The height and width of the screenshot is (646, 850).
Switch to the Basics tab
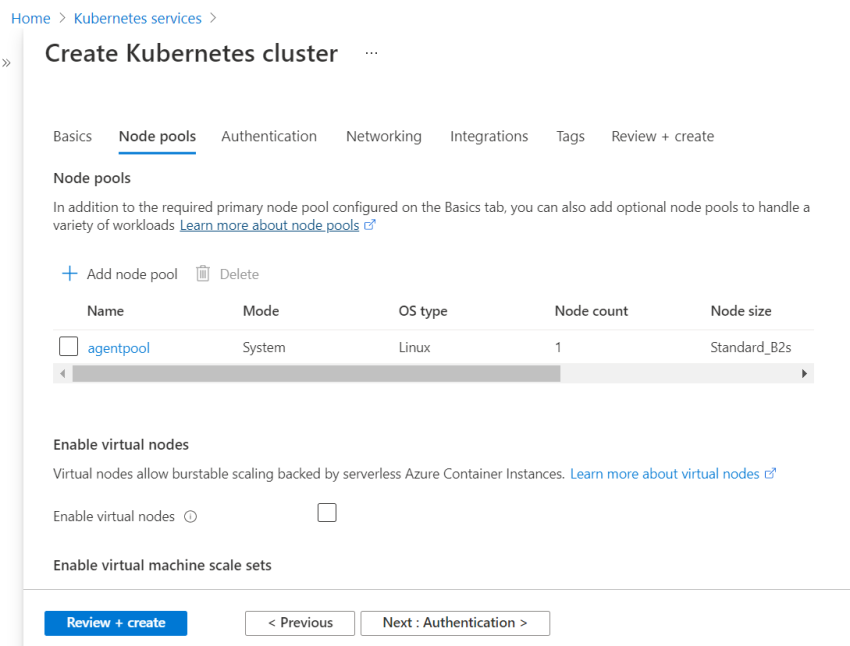72,136
